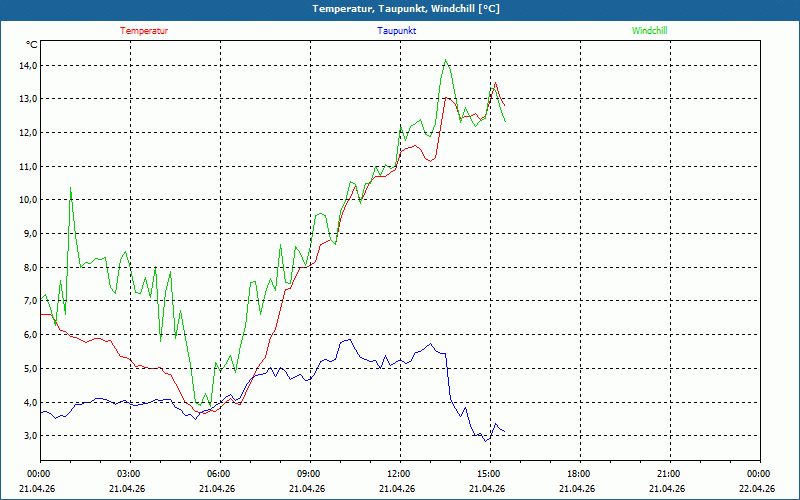Click the 22.04.26 date label
The width and height of the screenshot is (800, 500).
point(758,489)
